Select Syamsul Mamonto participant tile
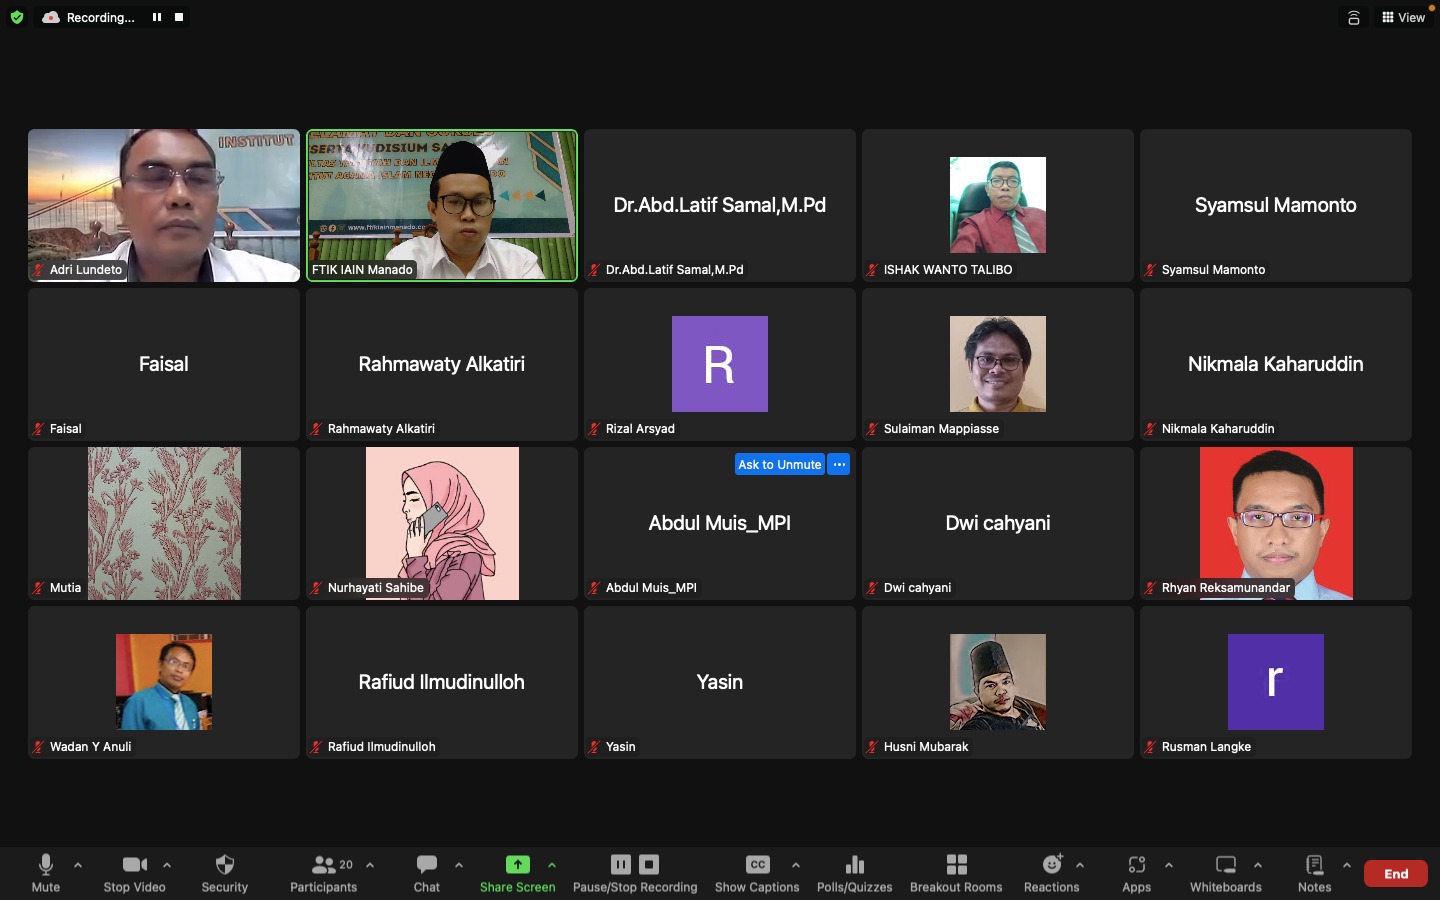Image resolution: width=1440 pixels, height=900 pixels. click(1276, 205)
